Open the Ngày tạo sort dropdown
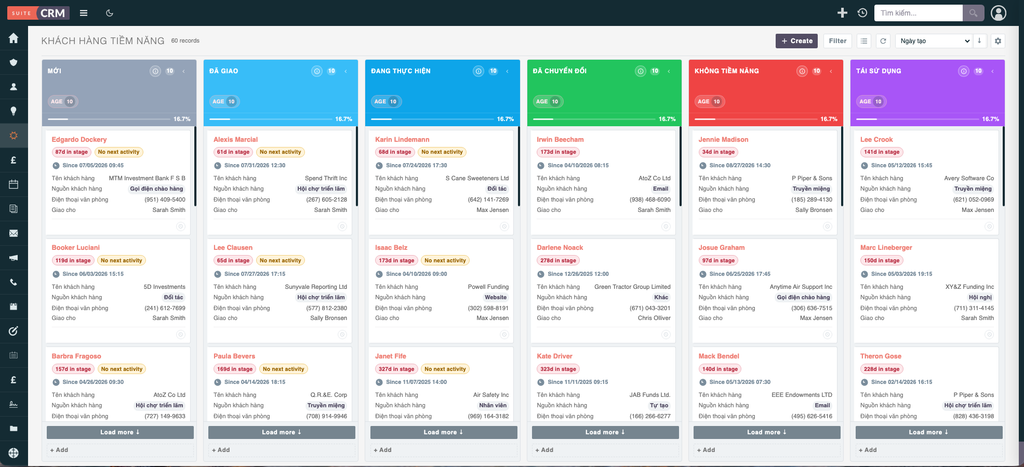This screenshot has width=1024, height=467. click(933, 40)
